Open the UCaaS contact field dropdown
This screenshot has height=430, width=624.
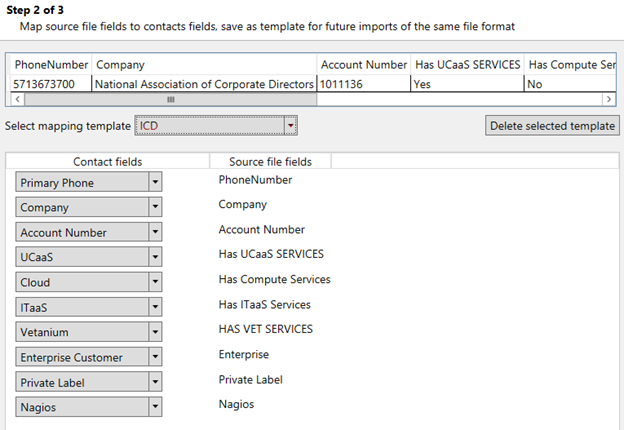pyautogui.click(x=154, y=258)
